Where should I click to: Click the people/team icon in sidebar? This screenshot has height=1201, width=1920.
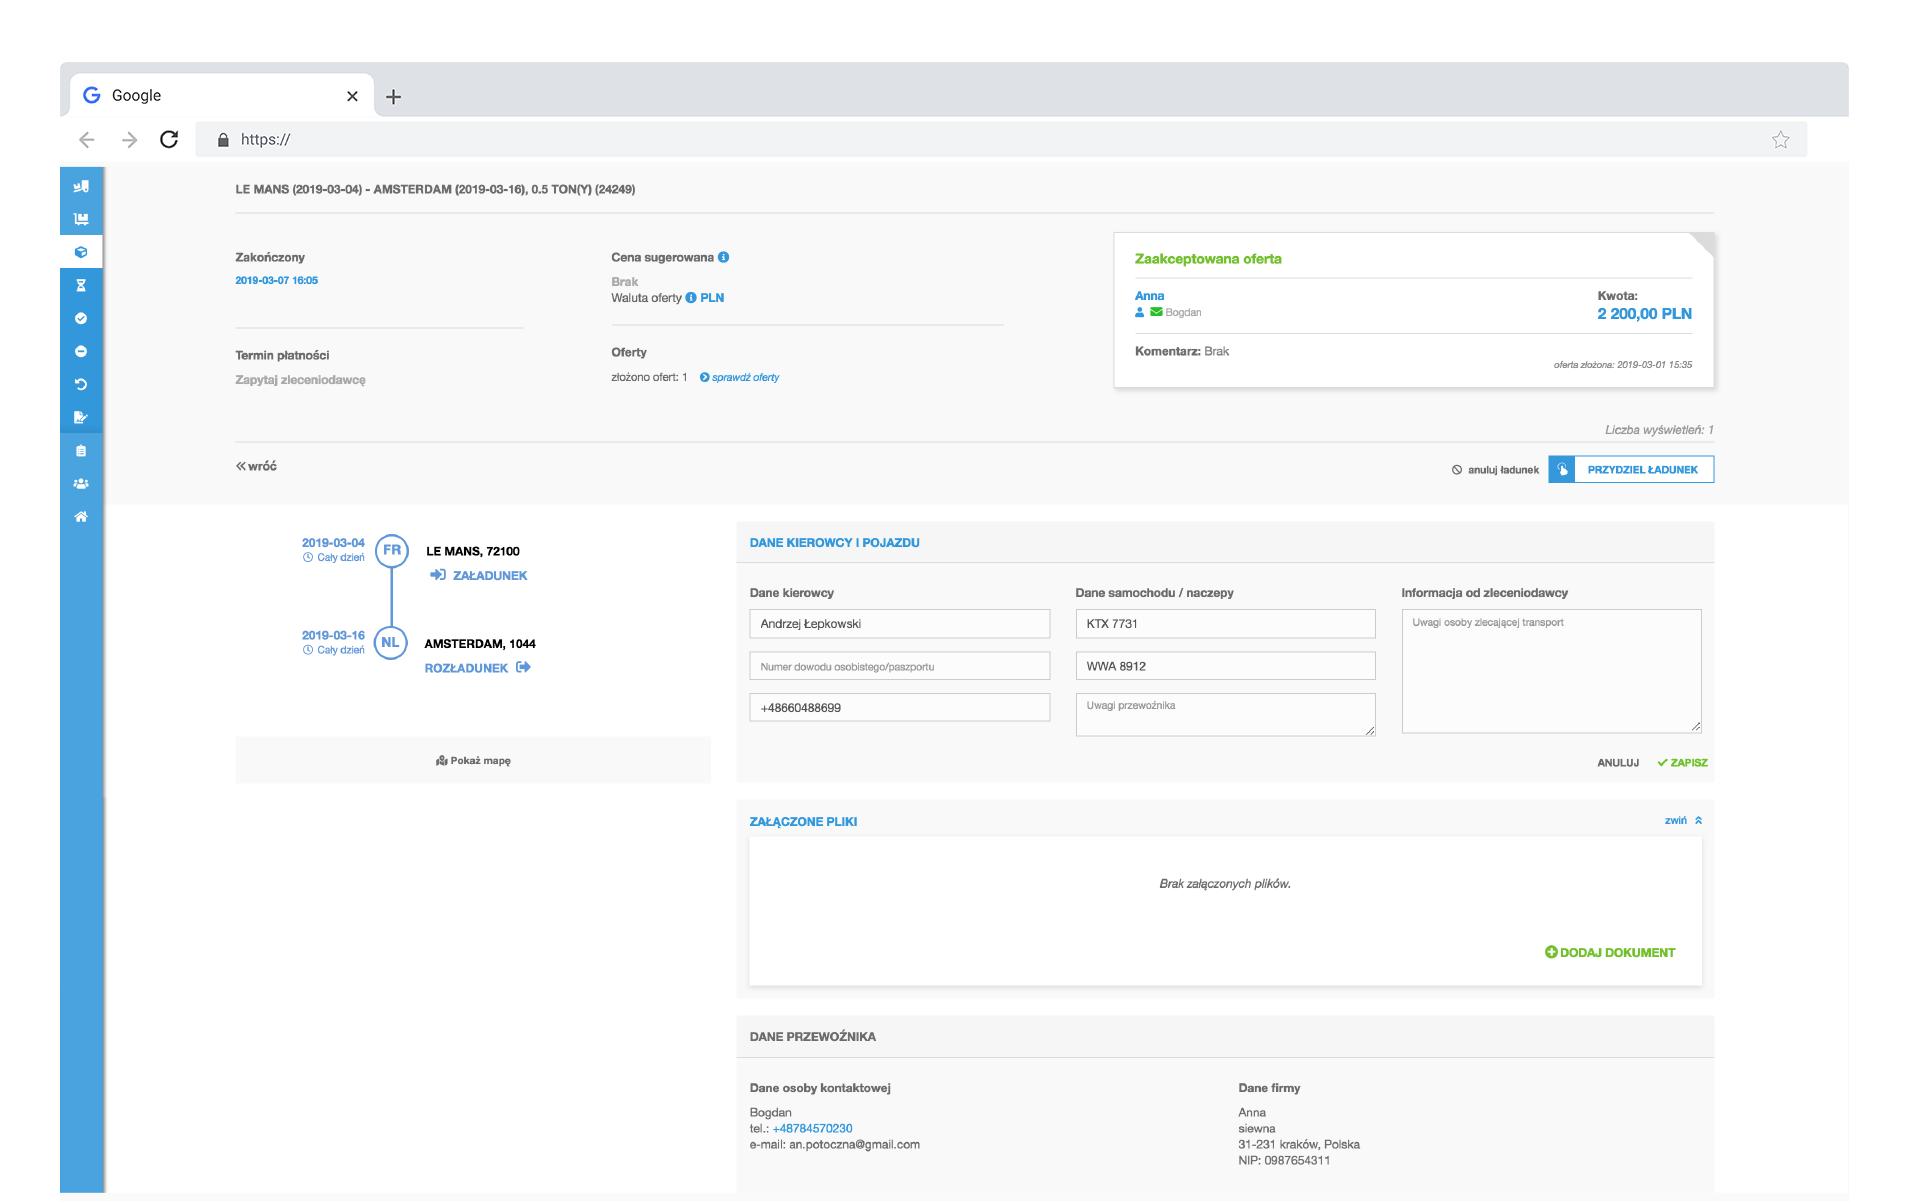click(x=80, y=483)
